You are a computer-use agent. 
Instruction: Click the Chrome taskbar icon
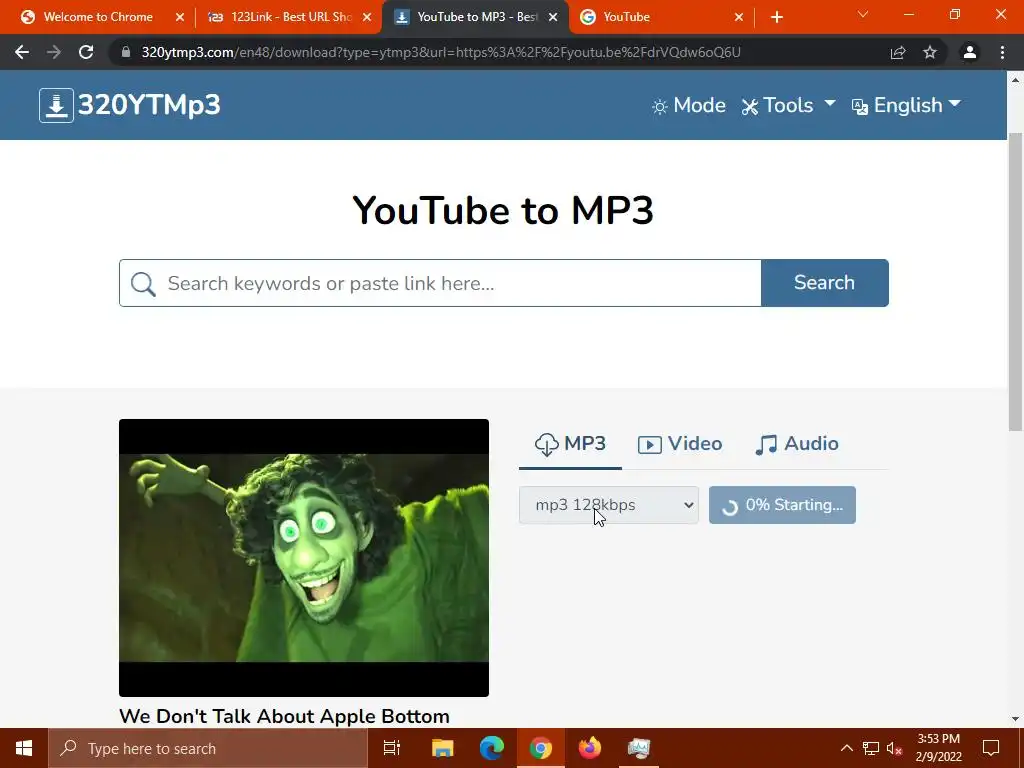click(541, 748)
